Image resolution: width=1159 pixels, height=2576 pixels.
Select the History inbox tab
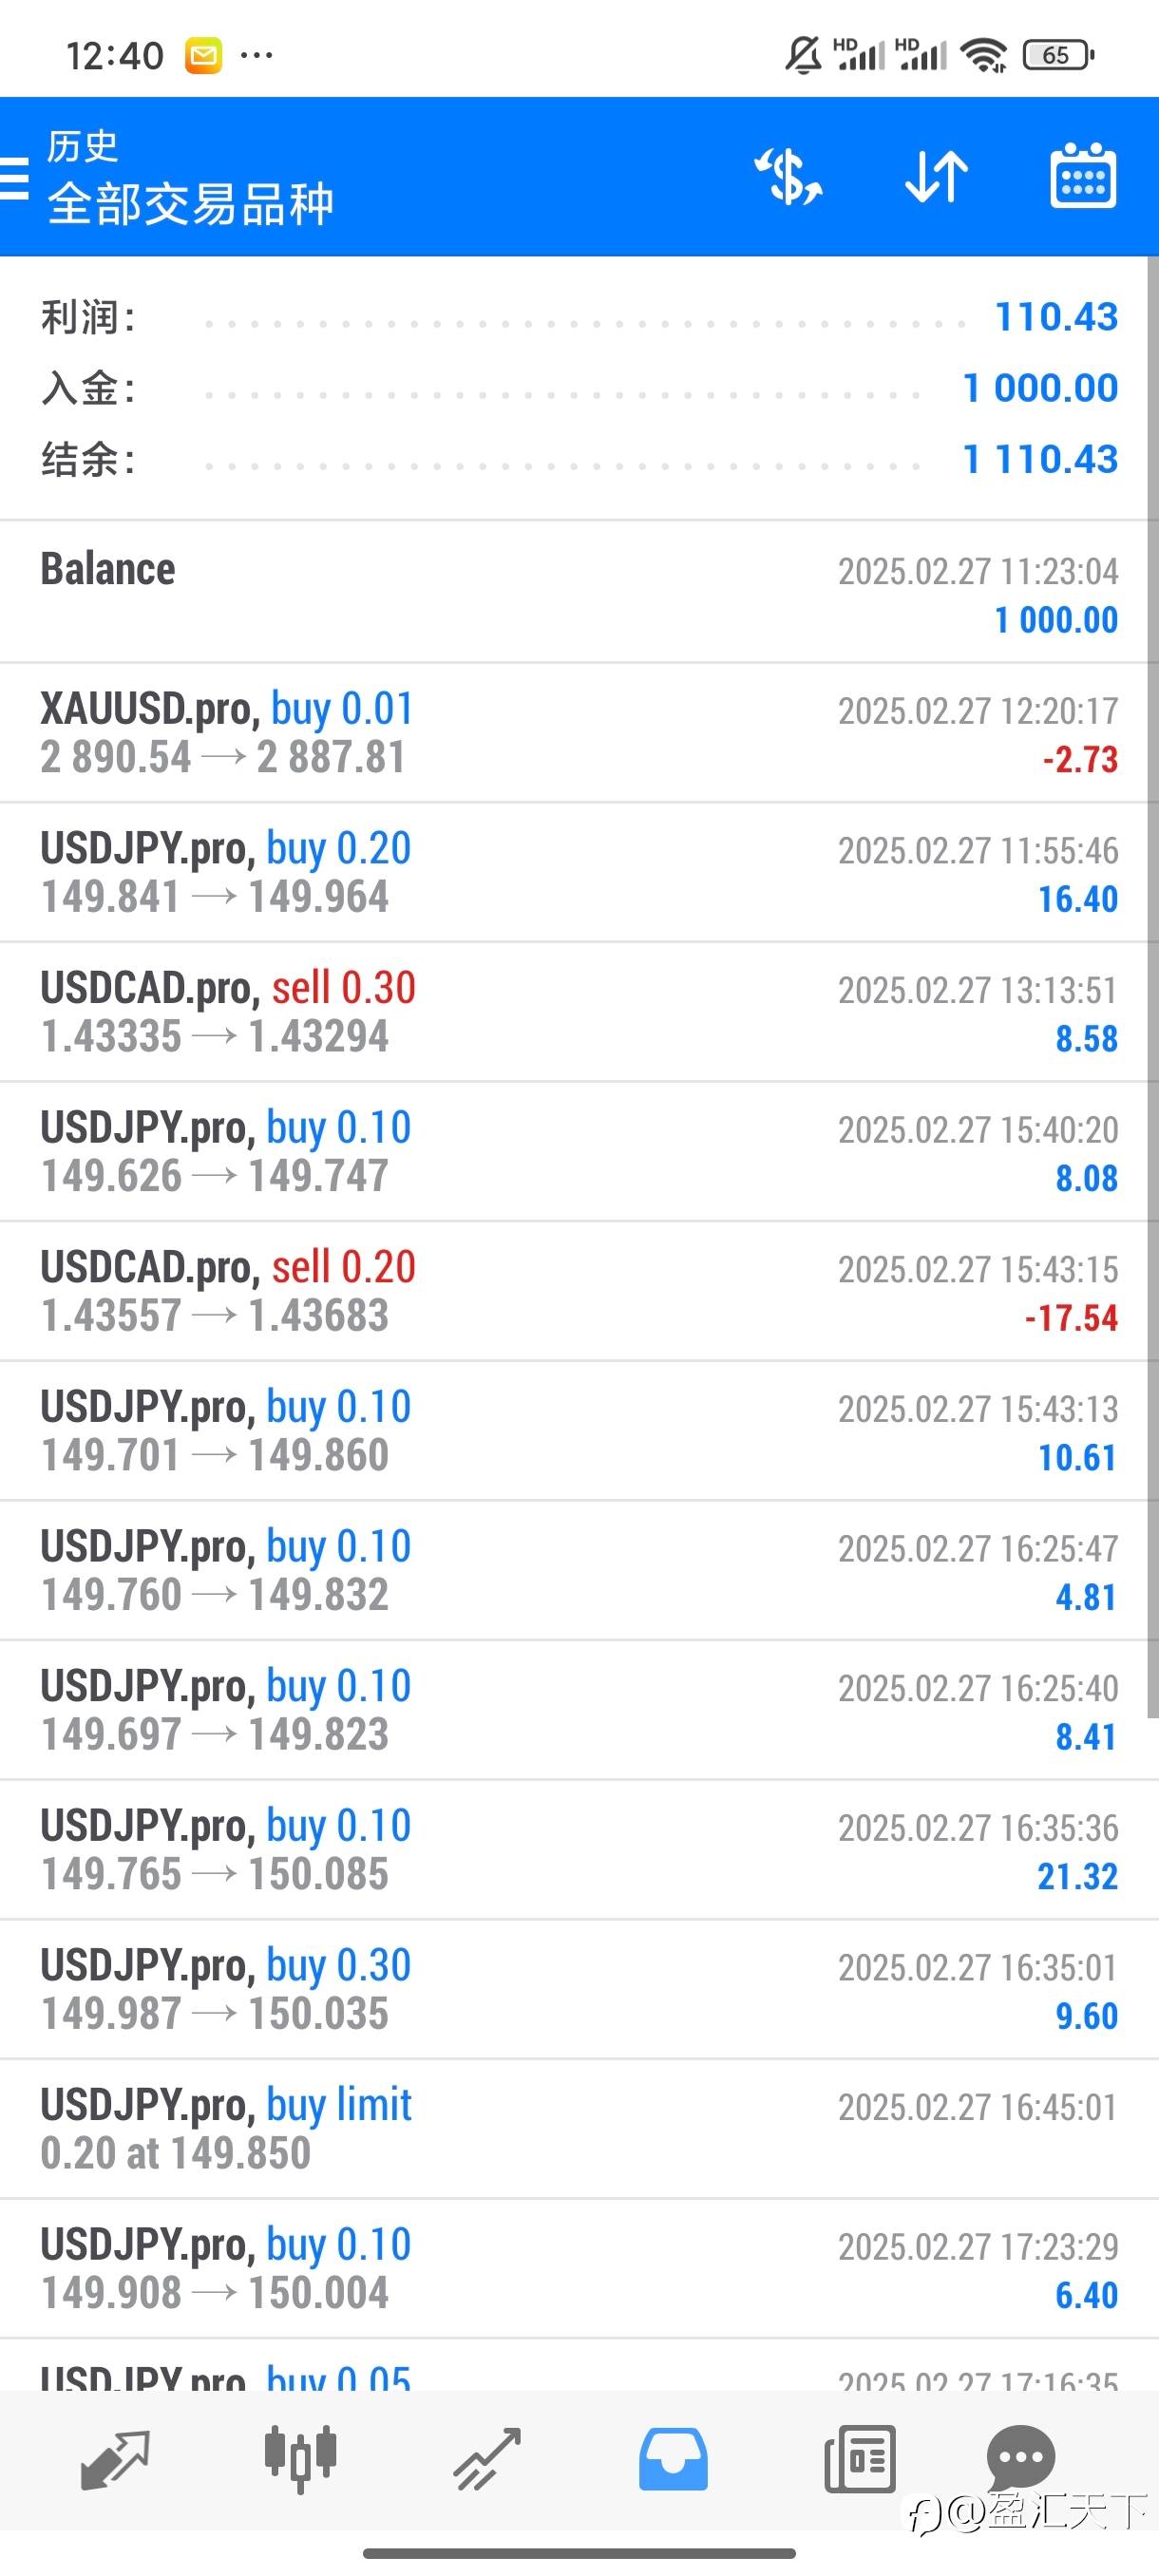673,2459
